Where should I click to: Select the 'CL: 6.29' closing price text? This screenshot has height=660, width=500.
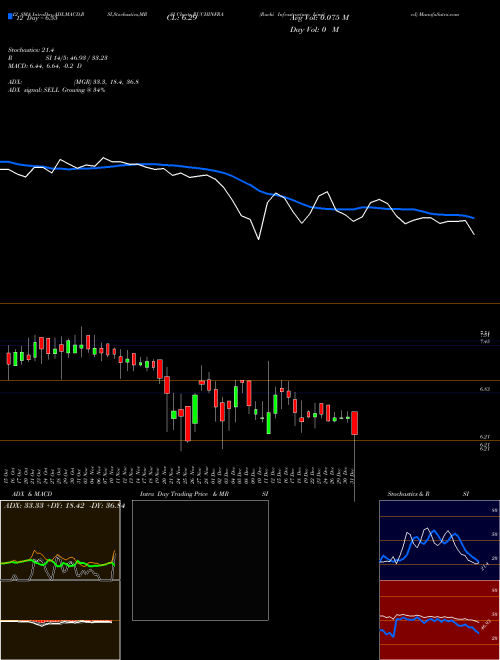coord(182,18)
